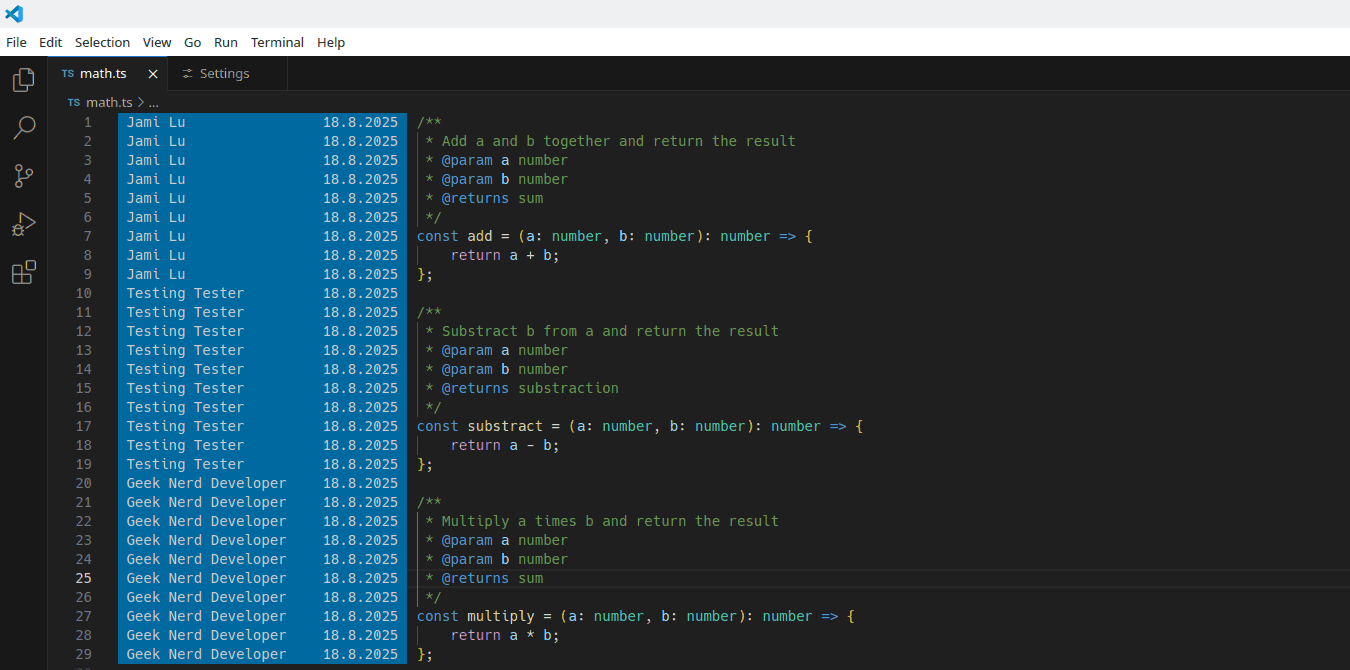Click the 18.8.2025 date on line 14

(x=360, y=369)
